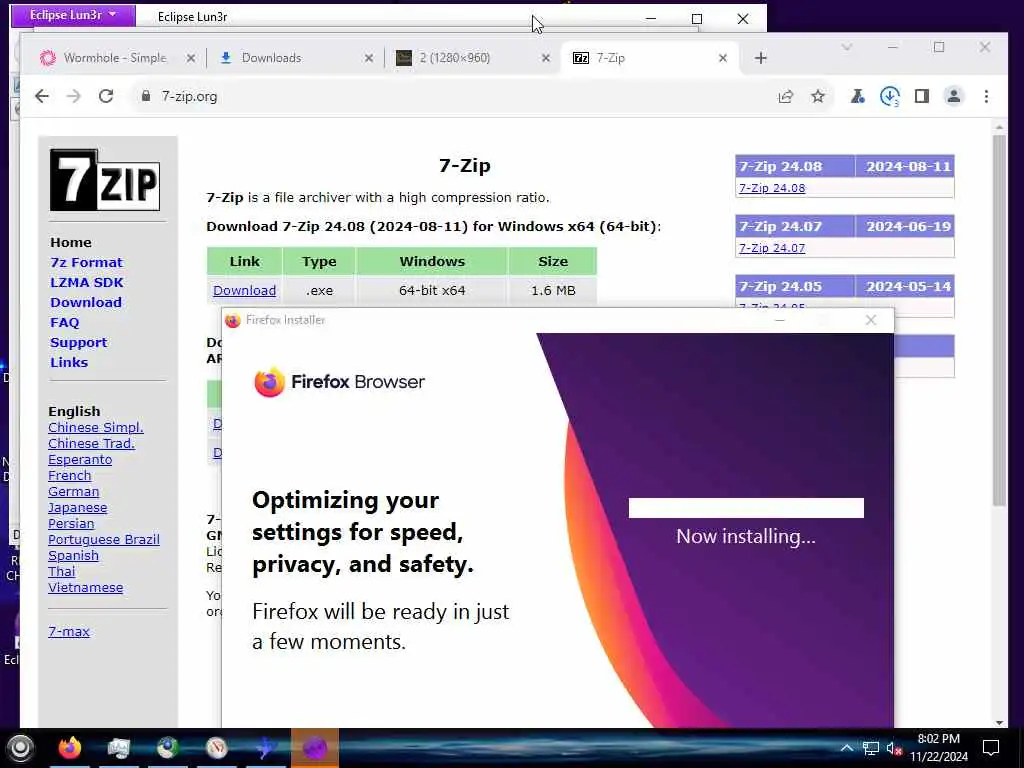Image resolution: width=1024 pixels, height=768 pixels.
Task: Open the FAQ page
Action: pyautogui.click(x=64, y=323)
